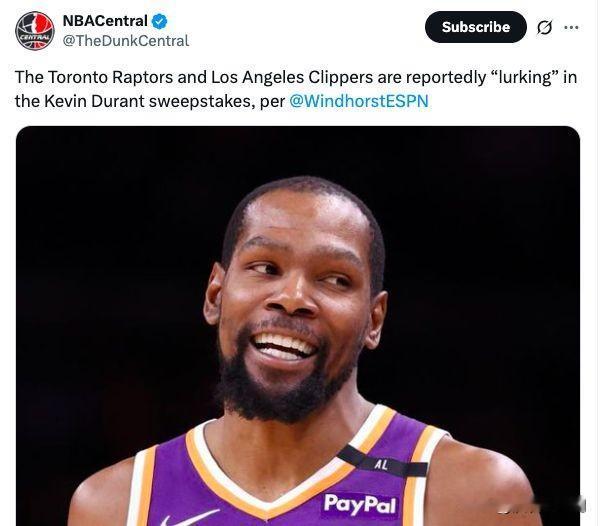Viewport: 601px width, 526px height.
Task: Open the three-dot more options menu
Action: pyautogui.click(x=571, y=27)
